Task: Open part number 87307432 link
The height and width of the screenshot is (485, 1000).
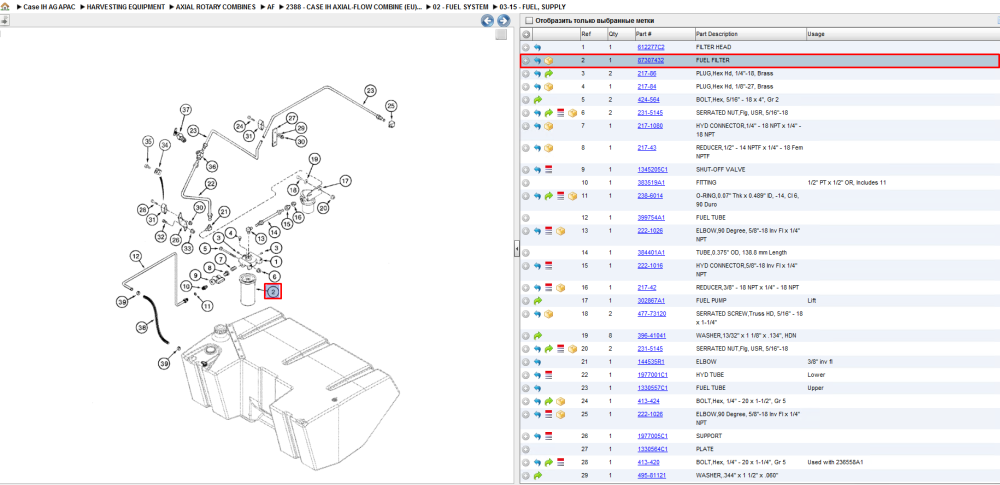Action: 651,61
